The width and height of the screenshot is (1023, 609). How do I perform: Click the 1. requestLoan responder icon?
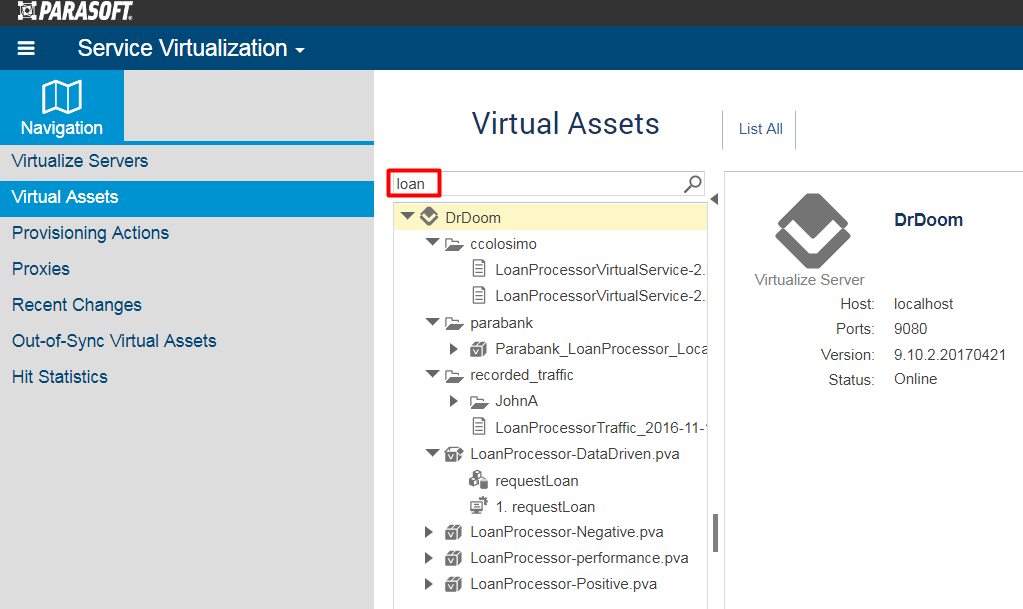point(478,506)
